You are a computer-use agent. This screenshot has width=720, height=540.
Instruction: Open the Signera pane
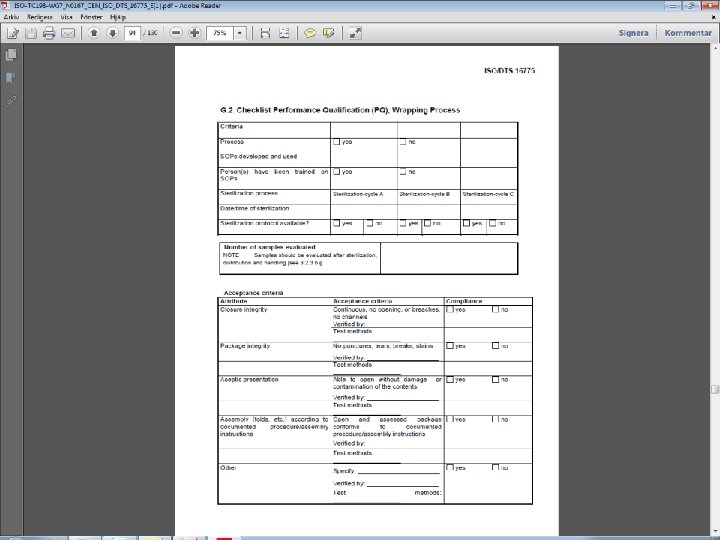[x=633, y=33]
